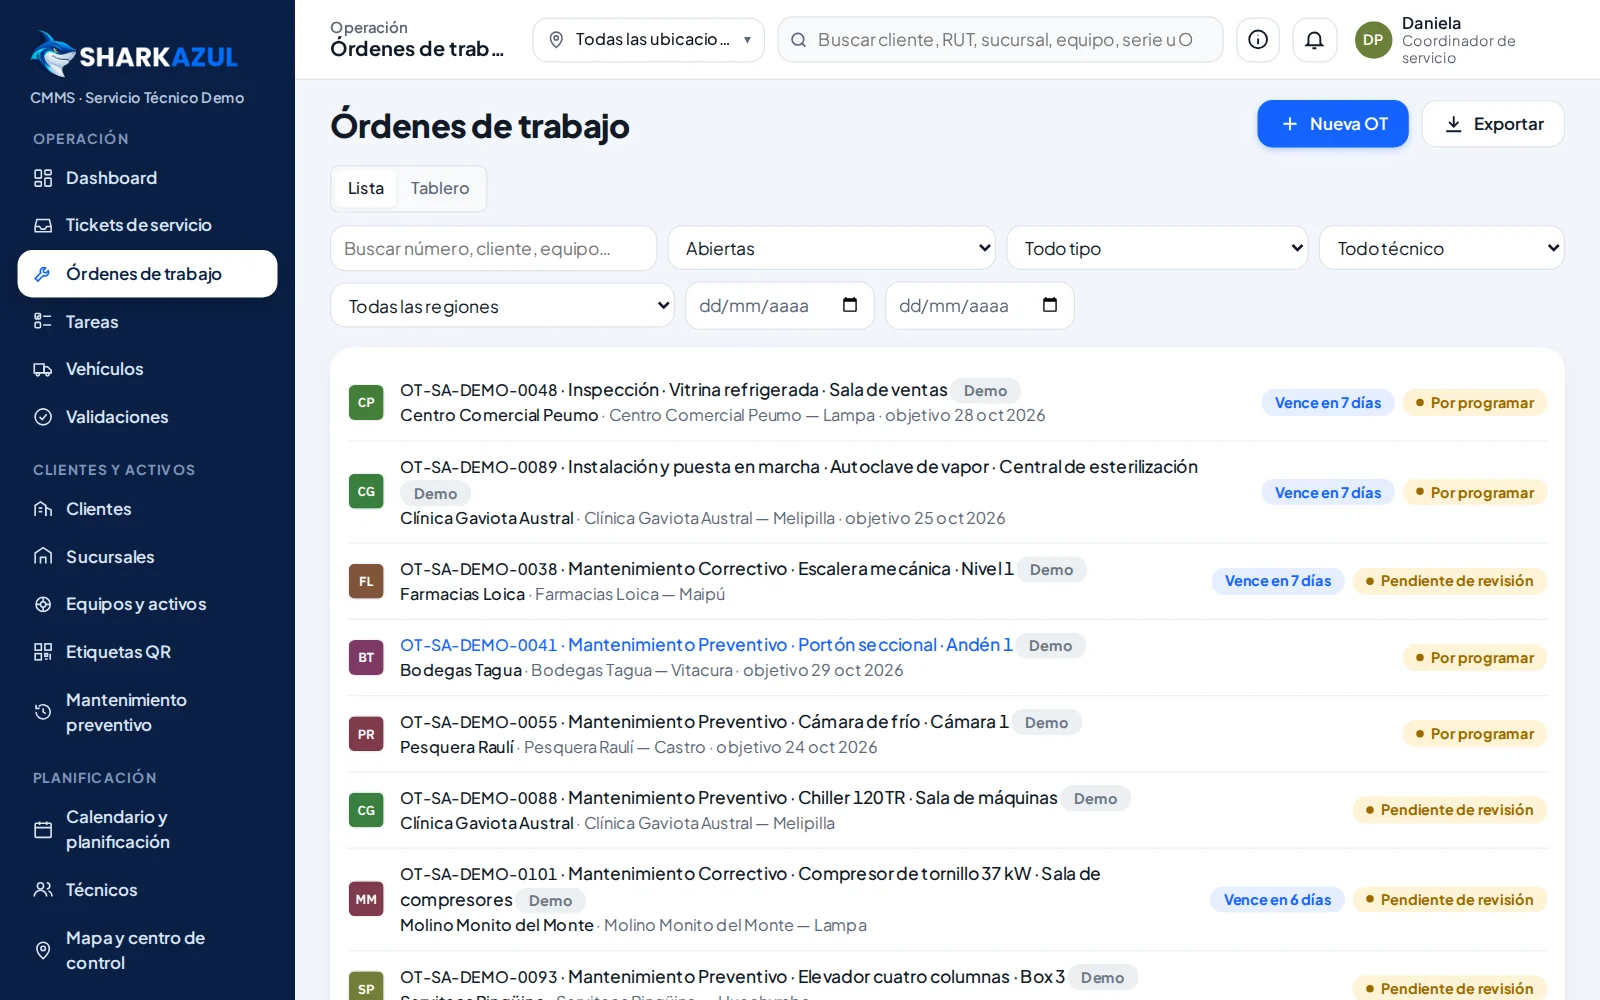Expand the Todo tipo filter

1158,248
